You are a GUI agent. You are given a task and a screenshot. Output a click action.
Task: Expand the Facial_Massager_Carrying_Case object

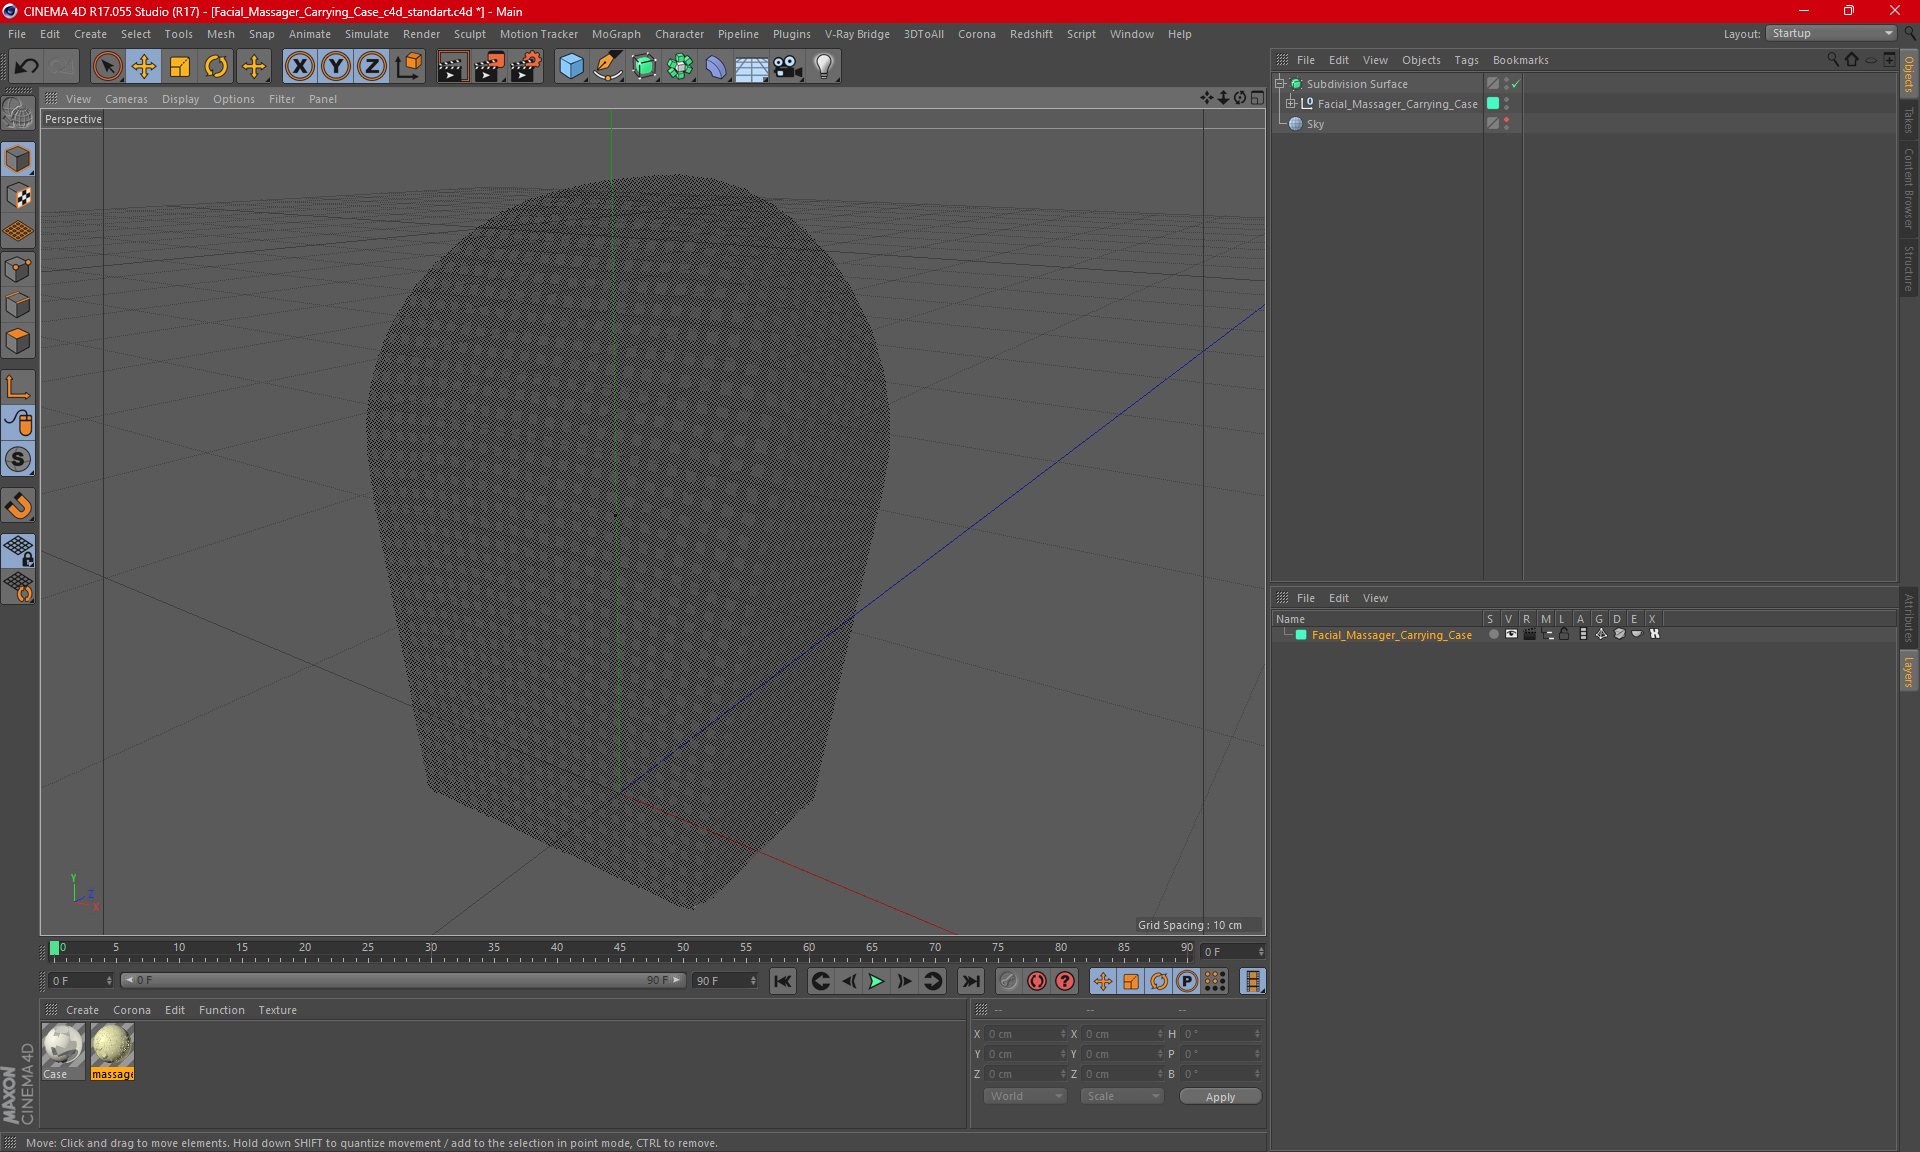coord(1291,103)
